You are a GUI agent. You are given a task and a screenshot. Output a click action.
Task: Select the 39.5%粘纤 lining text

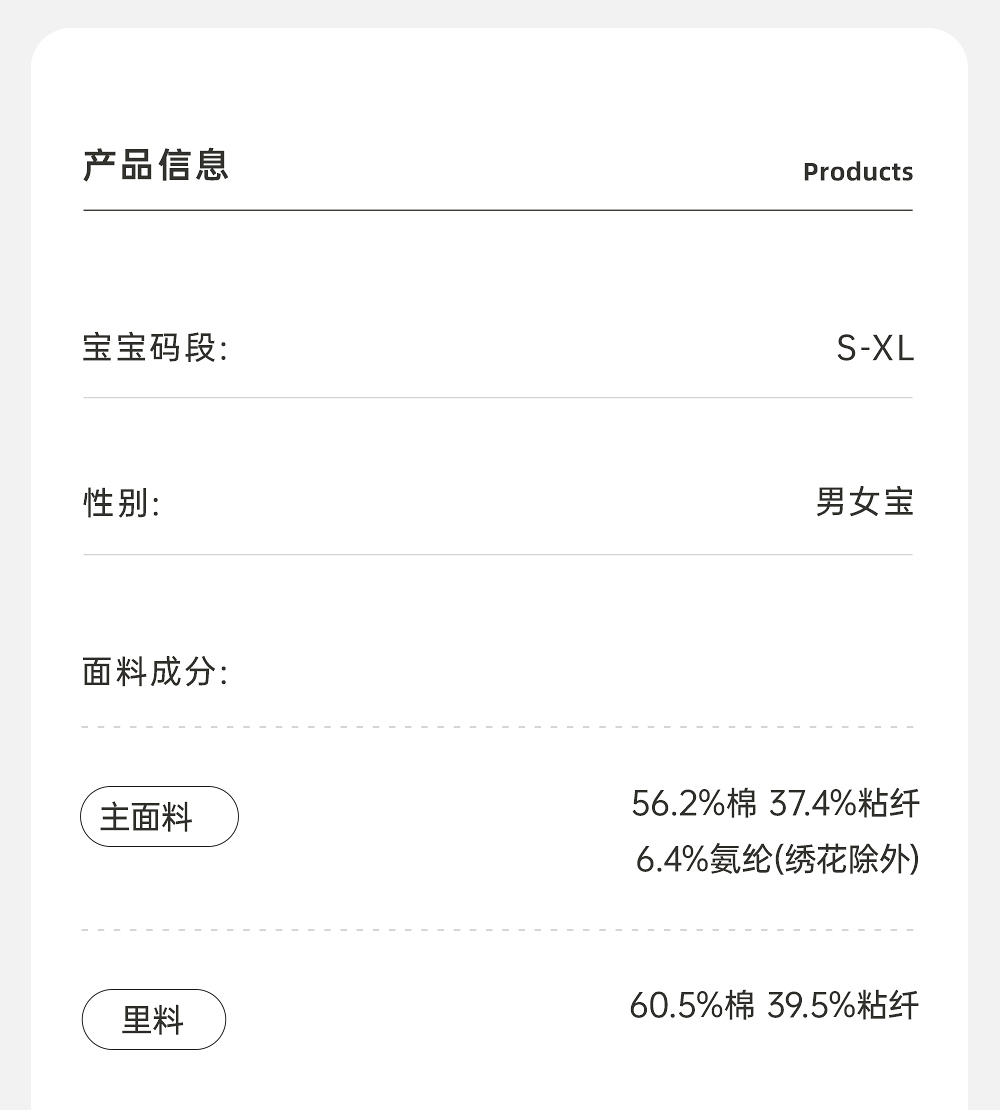coord(842,1005)
